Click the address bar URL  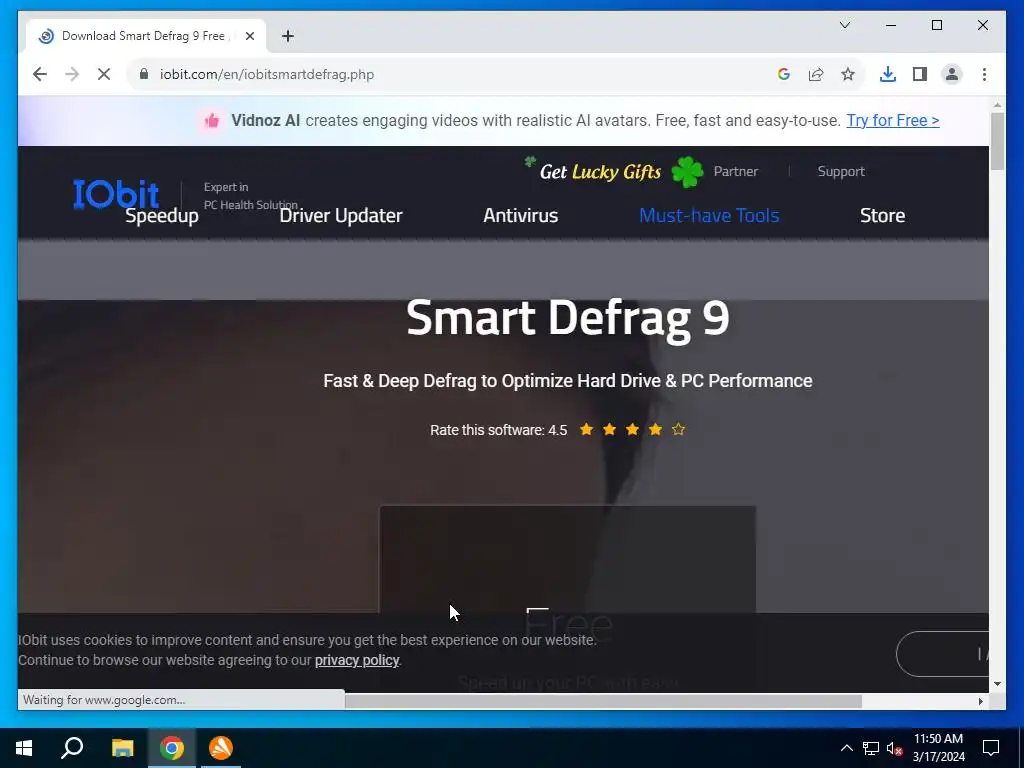(x=267, y=74)
